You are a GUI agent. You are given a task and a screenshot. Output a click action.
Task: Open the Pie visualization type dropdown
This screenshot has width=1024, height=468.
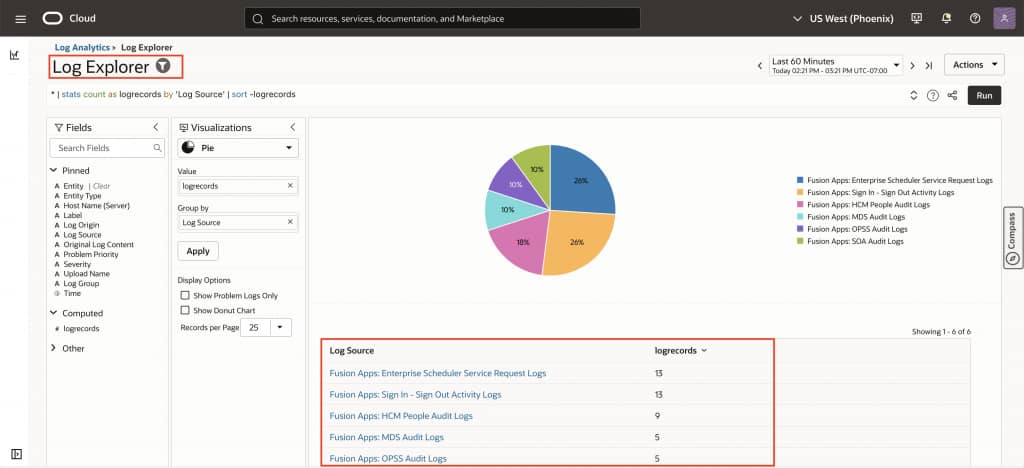238,148
